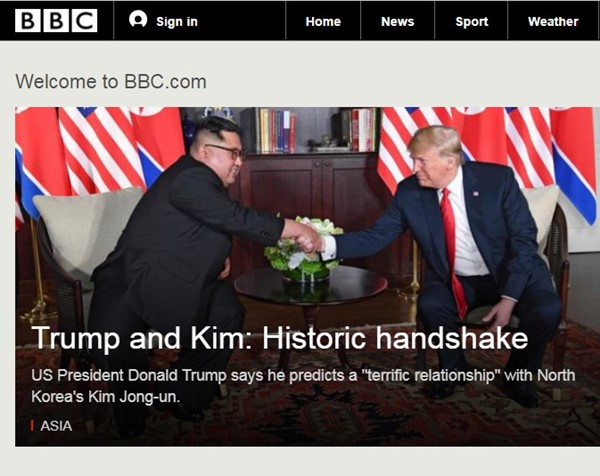This screenshot has height=476, width=600.
Task: Open the 'Trump and Kim: Historic handshake' headline
Action: 280,338
